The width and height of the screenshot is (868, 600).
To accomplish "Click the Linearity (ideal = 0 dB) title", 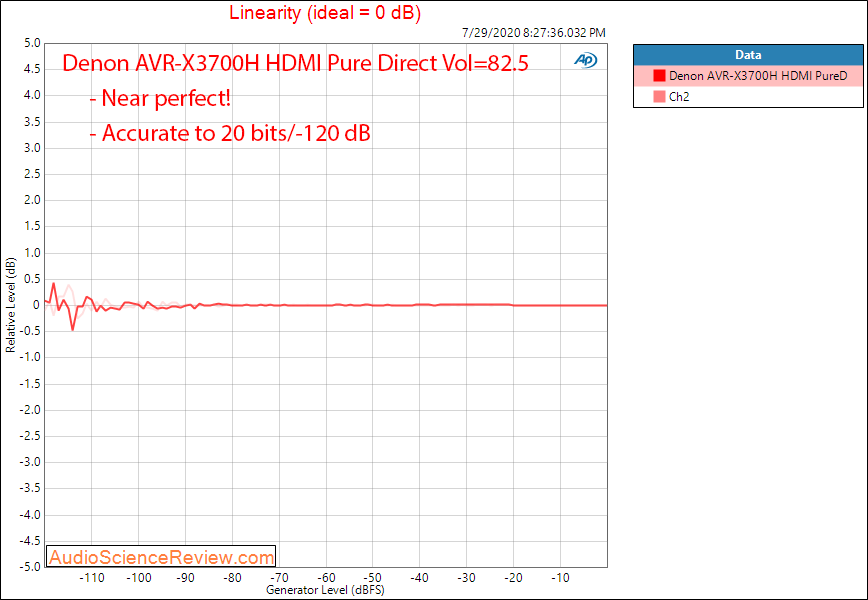I will pyautogui.click(x=326, y=12).
